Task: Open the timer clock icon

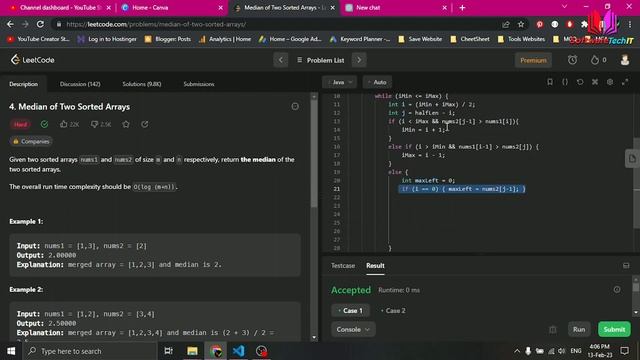Action: [572, 60]
